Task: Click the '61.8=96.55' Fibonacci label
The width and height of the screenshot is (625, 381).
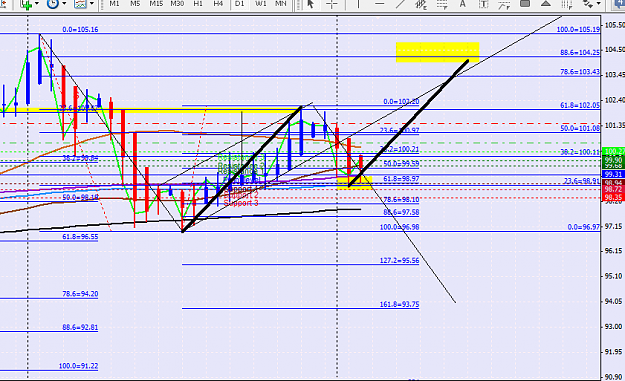Action: coord(80,237)
